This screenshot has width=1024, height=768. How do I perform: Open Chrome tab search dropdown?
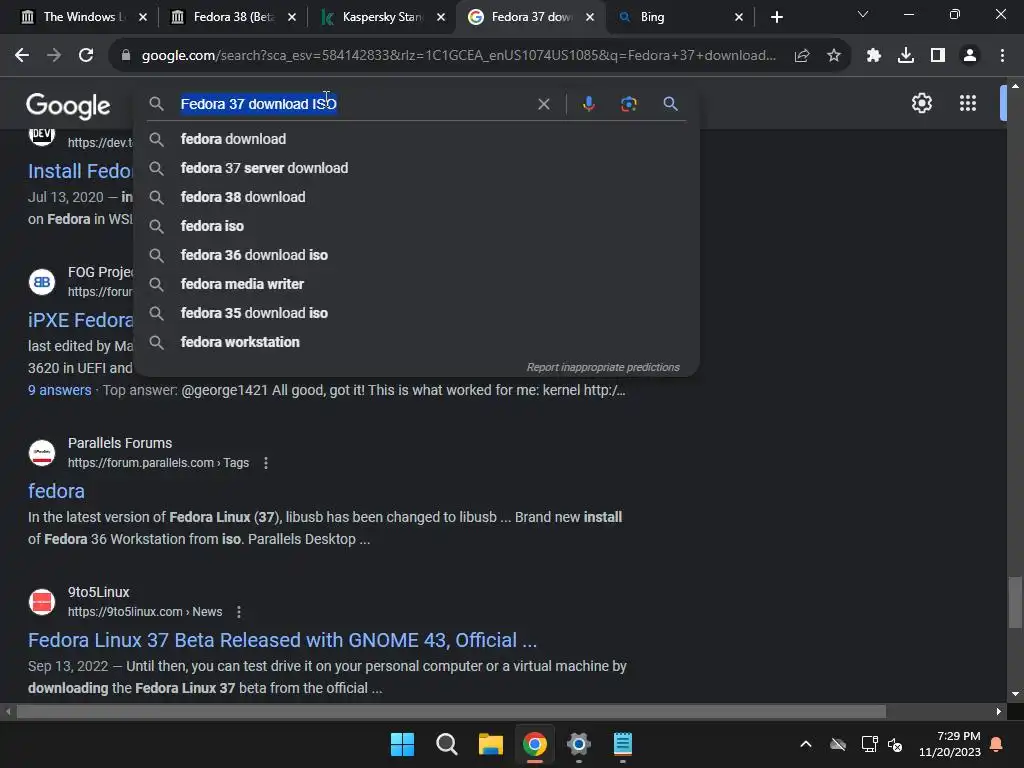tap(863, 14)
